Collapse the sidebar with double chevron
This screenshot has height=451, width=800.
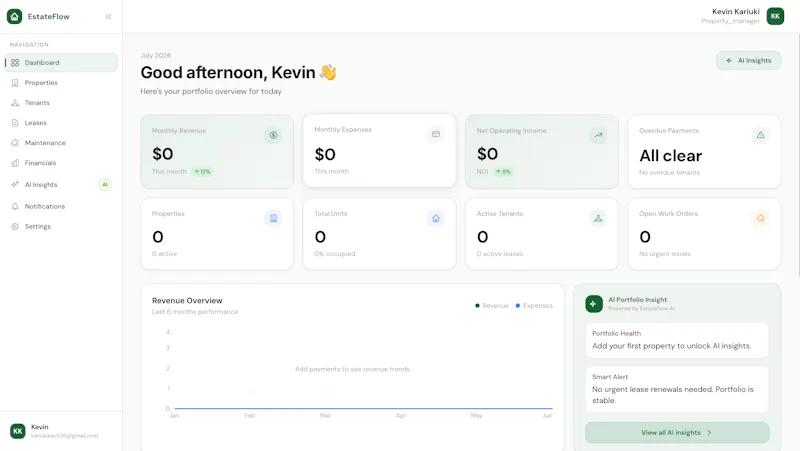109,16
